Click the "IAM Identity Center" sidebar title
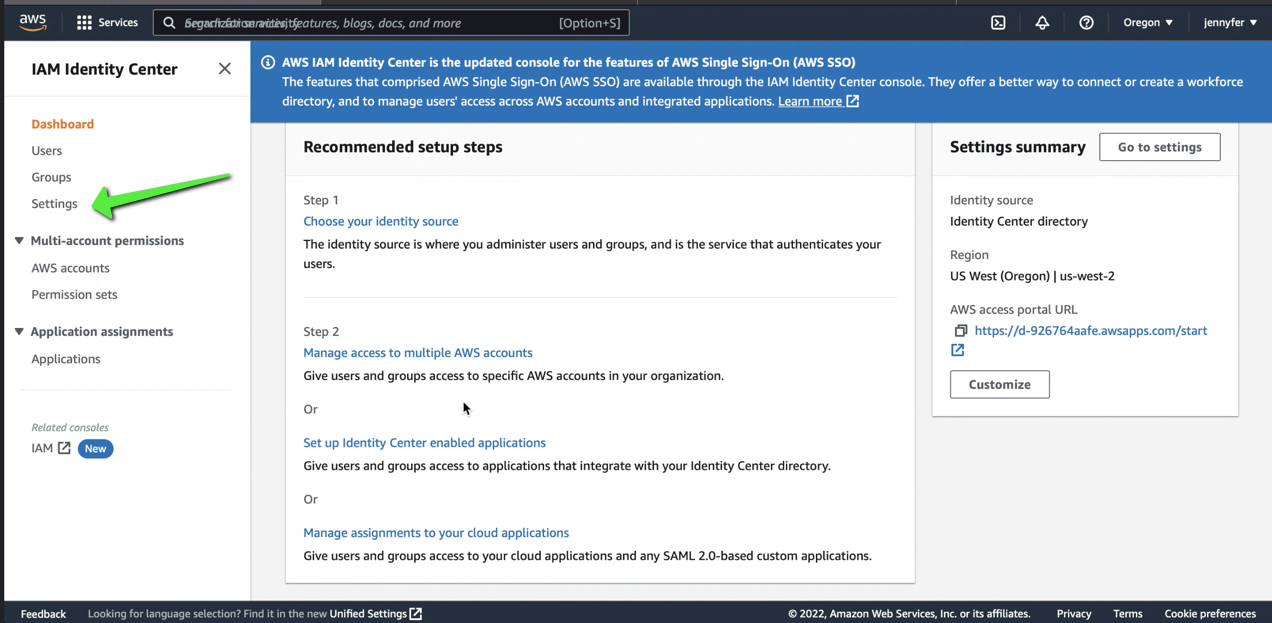1272x623 pixels. pyautogui.click(x=104, y=69)
